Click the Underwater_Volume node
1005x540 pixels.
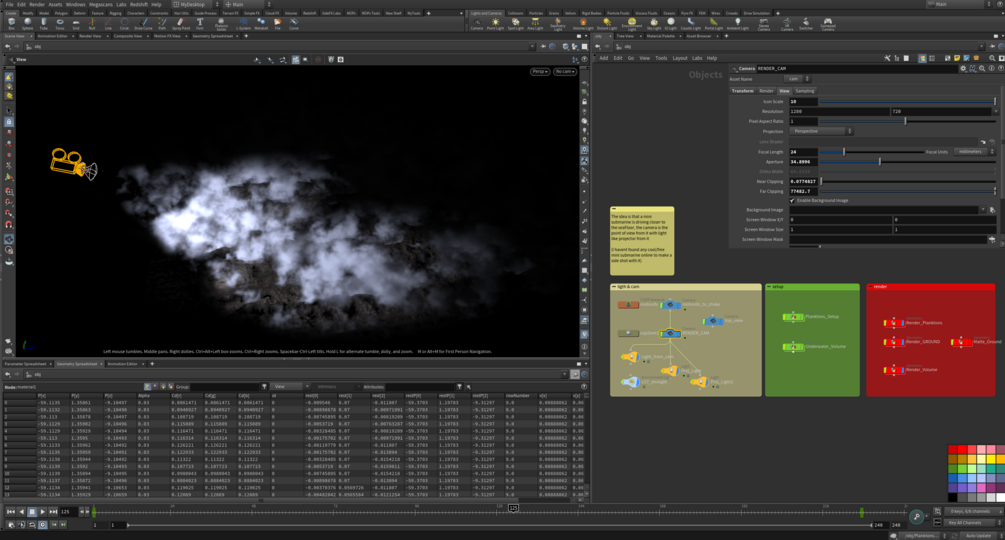coord(793,347)
